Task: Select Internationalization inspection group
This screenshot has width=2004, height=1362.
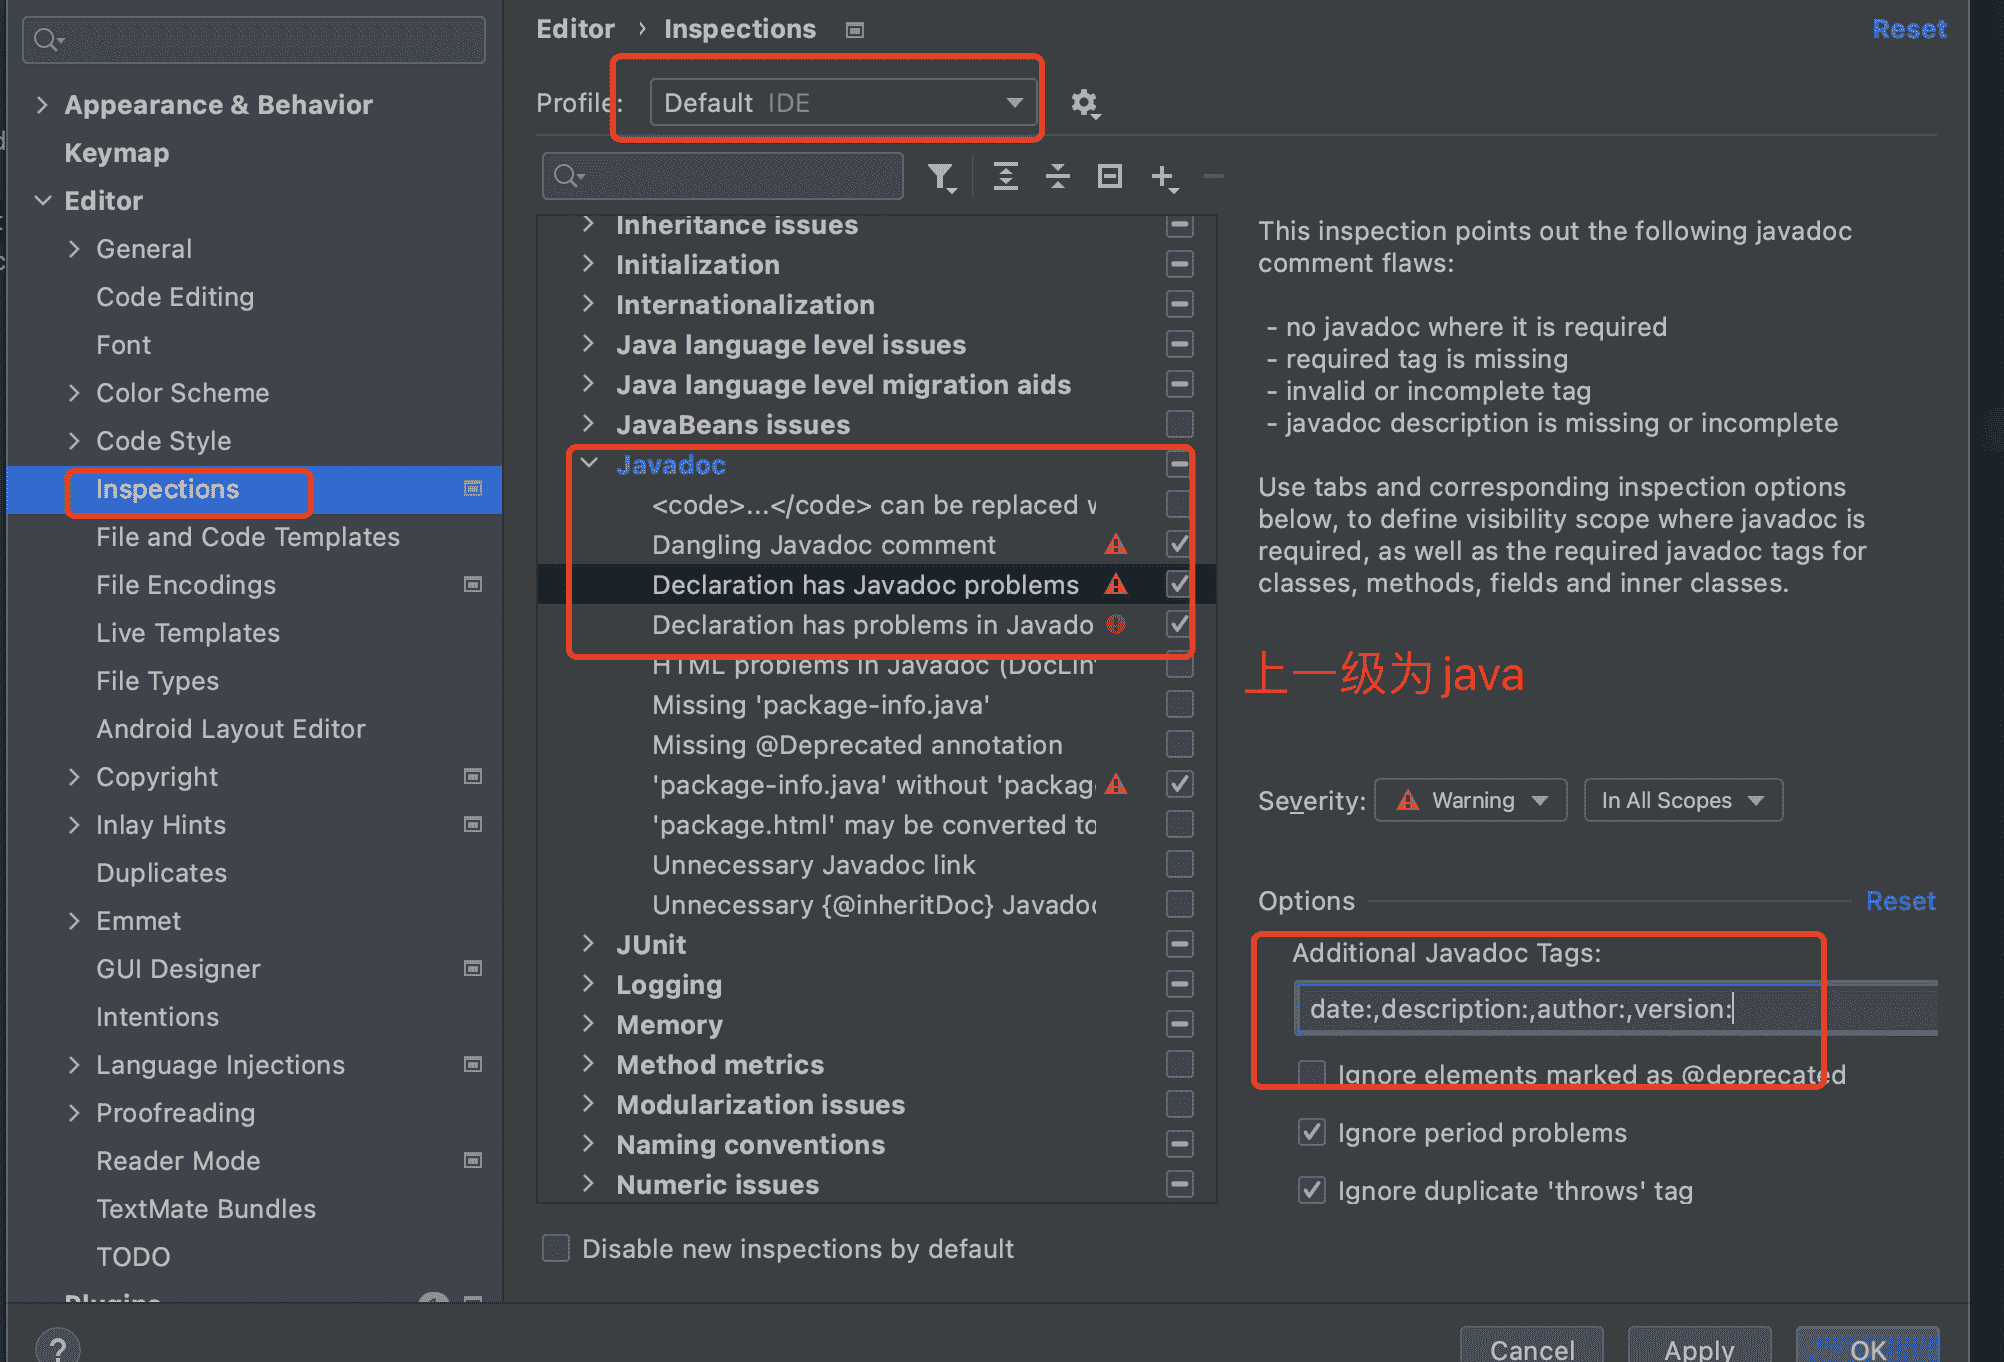Action: [x=875, y=304]
